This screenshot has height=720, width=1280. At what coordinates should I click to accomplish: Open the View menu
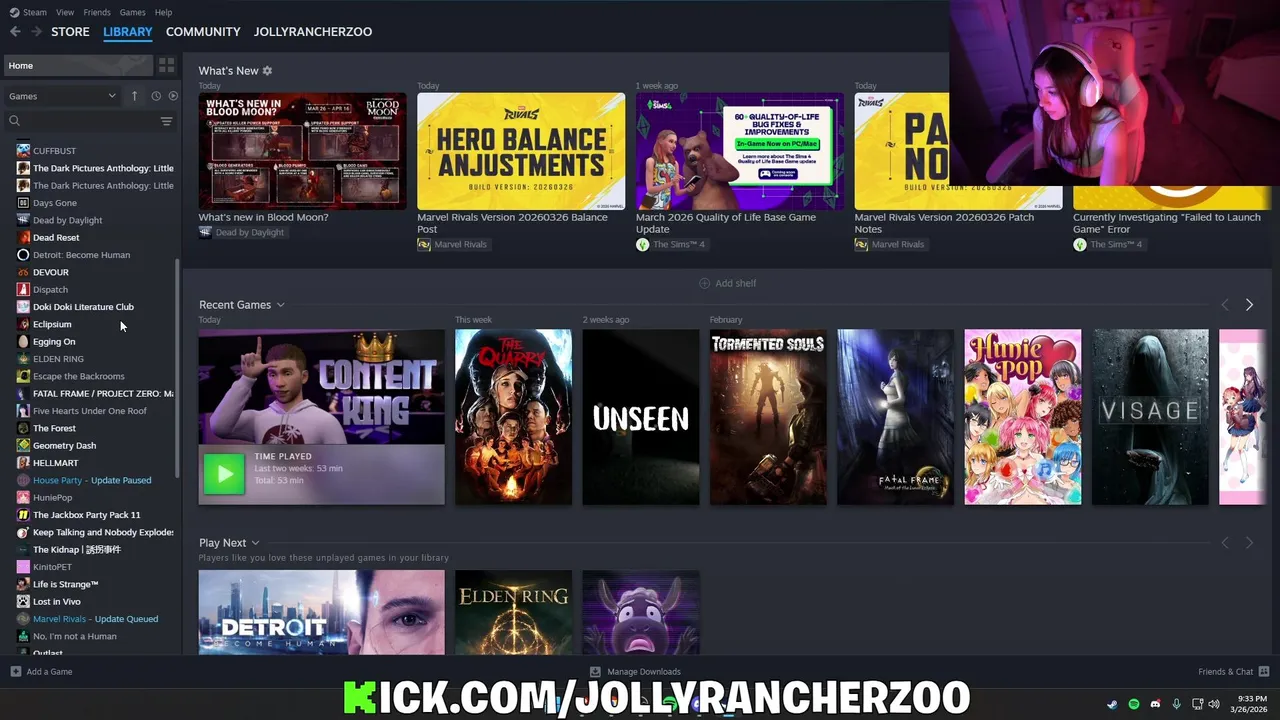pos(65,12)
